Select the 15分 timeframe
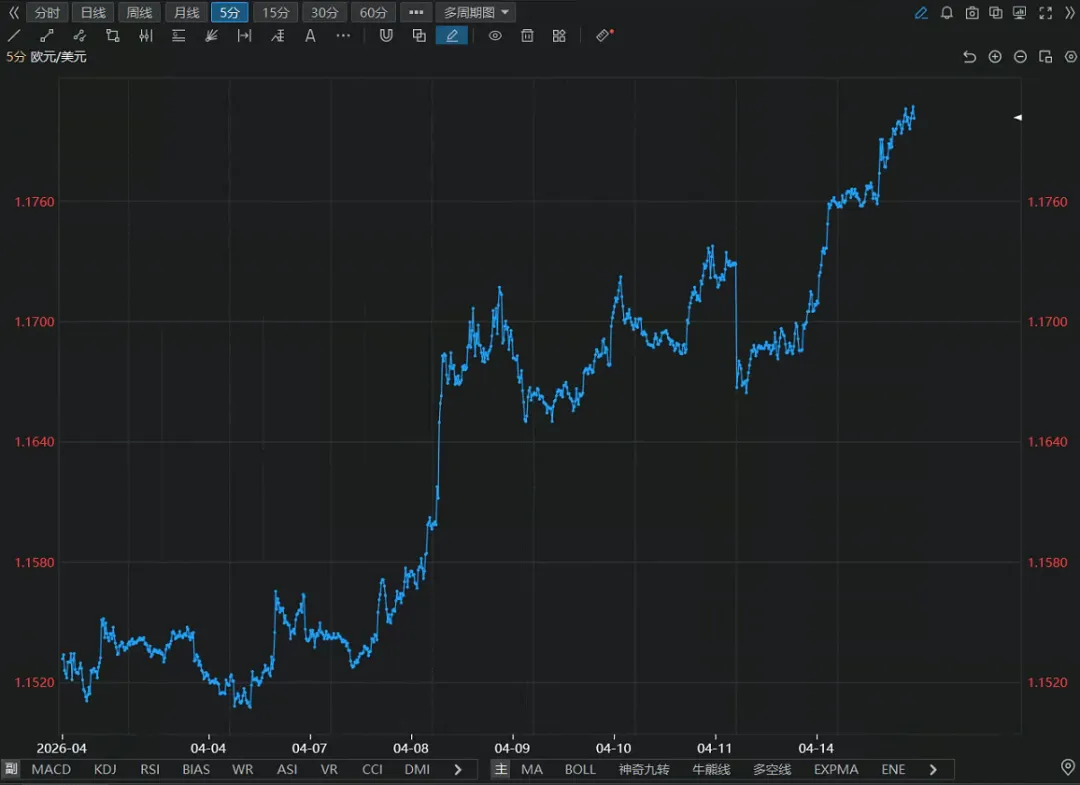Image resolution: width=1080 pixels, height=785 pixels. tap(276, 12)
